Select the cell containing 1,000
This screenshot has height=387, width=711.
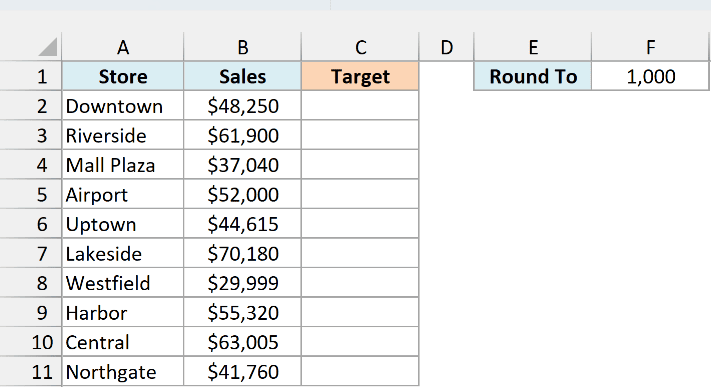pyautogui.click(x=651, y=76)
